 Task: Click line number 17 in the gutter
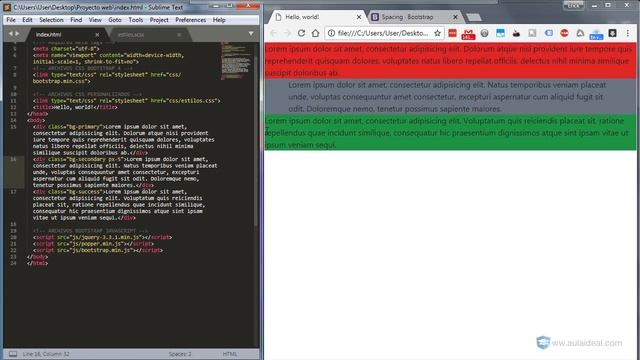13,191
